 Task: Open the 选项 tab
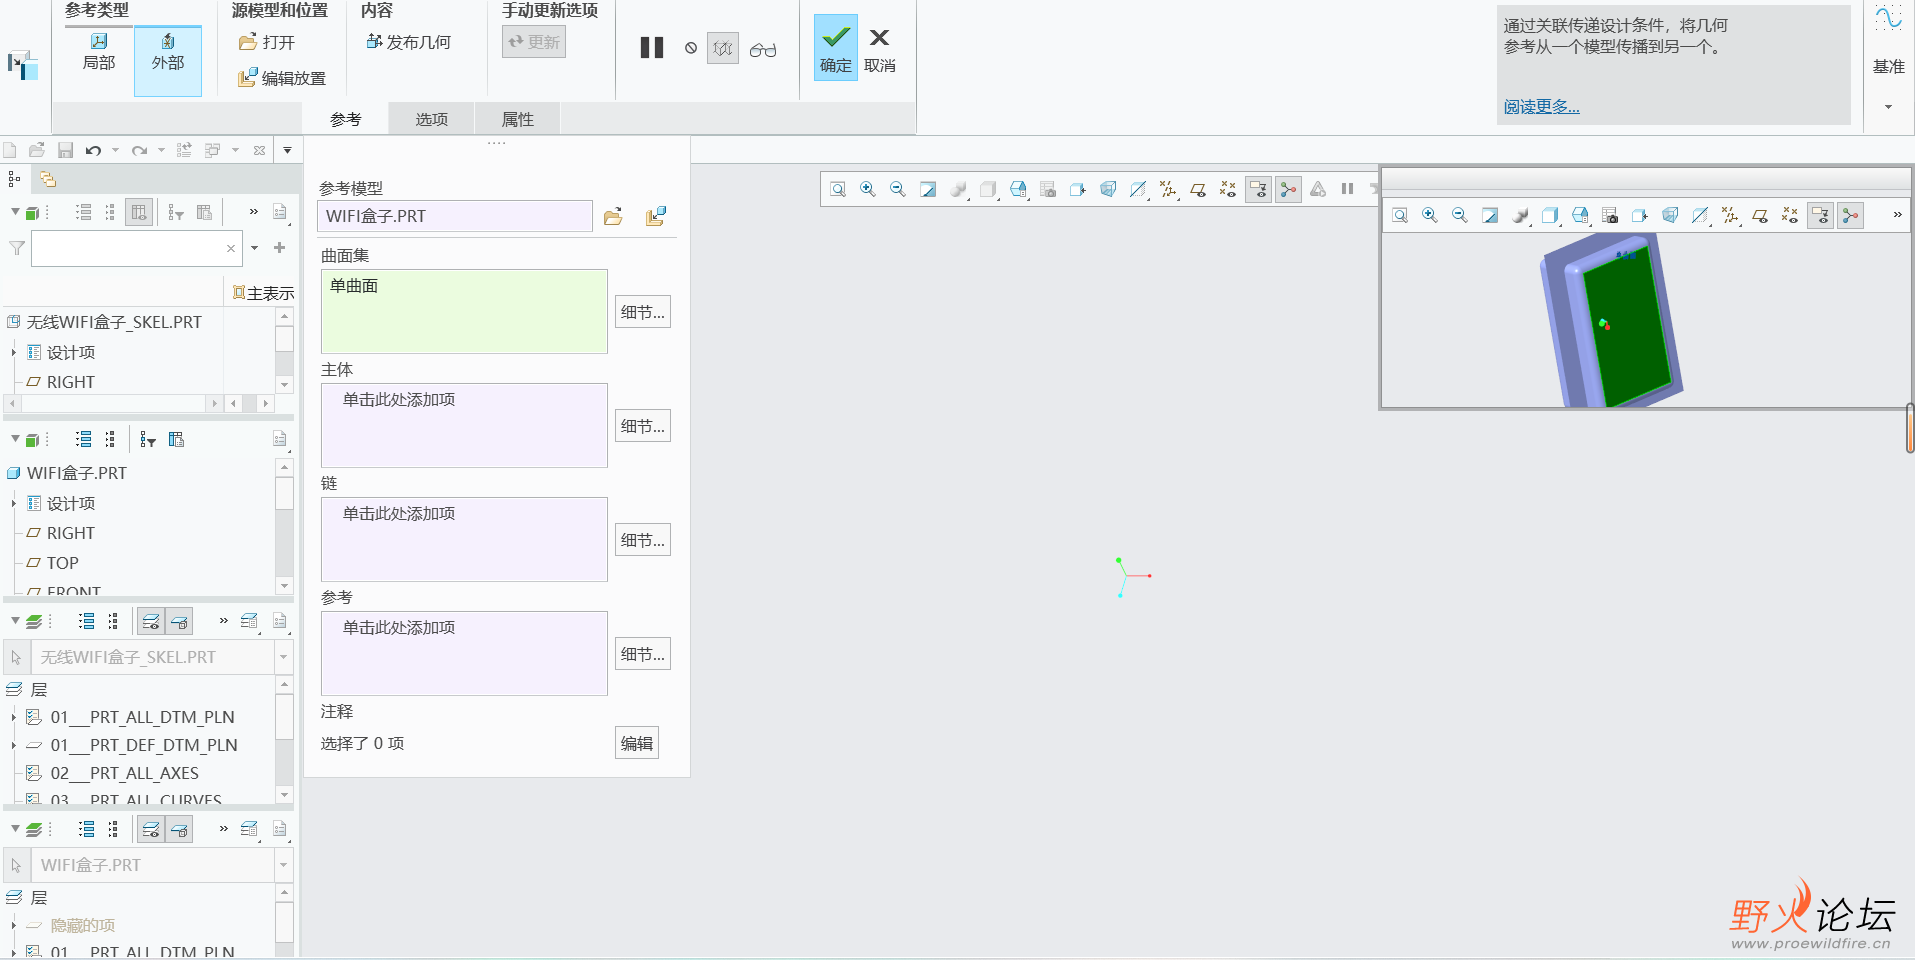point(432,119)
